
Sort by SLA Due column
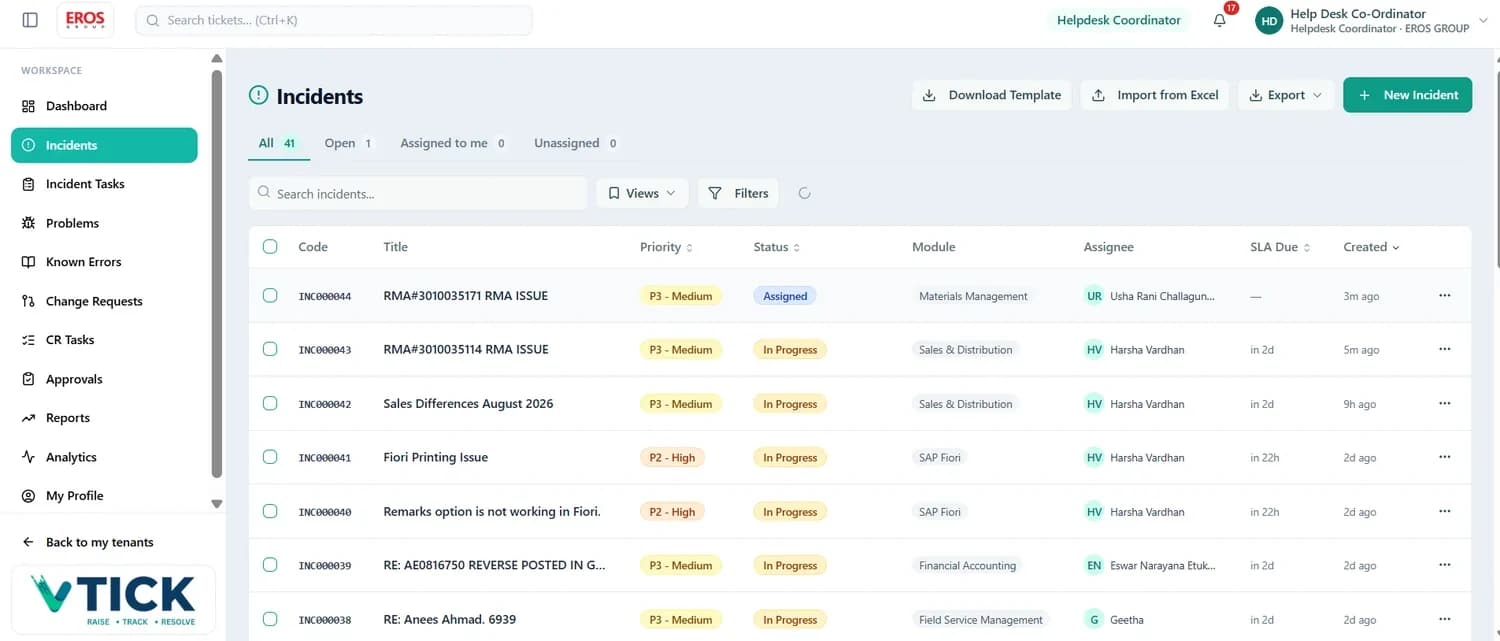click(x=1280, y=247)
